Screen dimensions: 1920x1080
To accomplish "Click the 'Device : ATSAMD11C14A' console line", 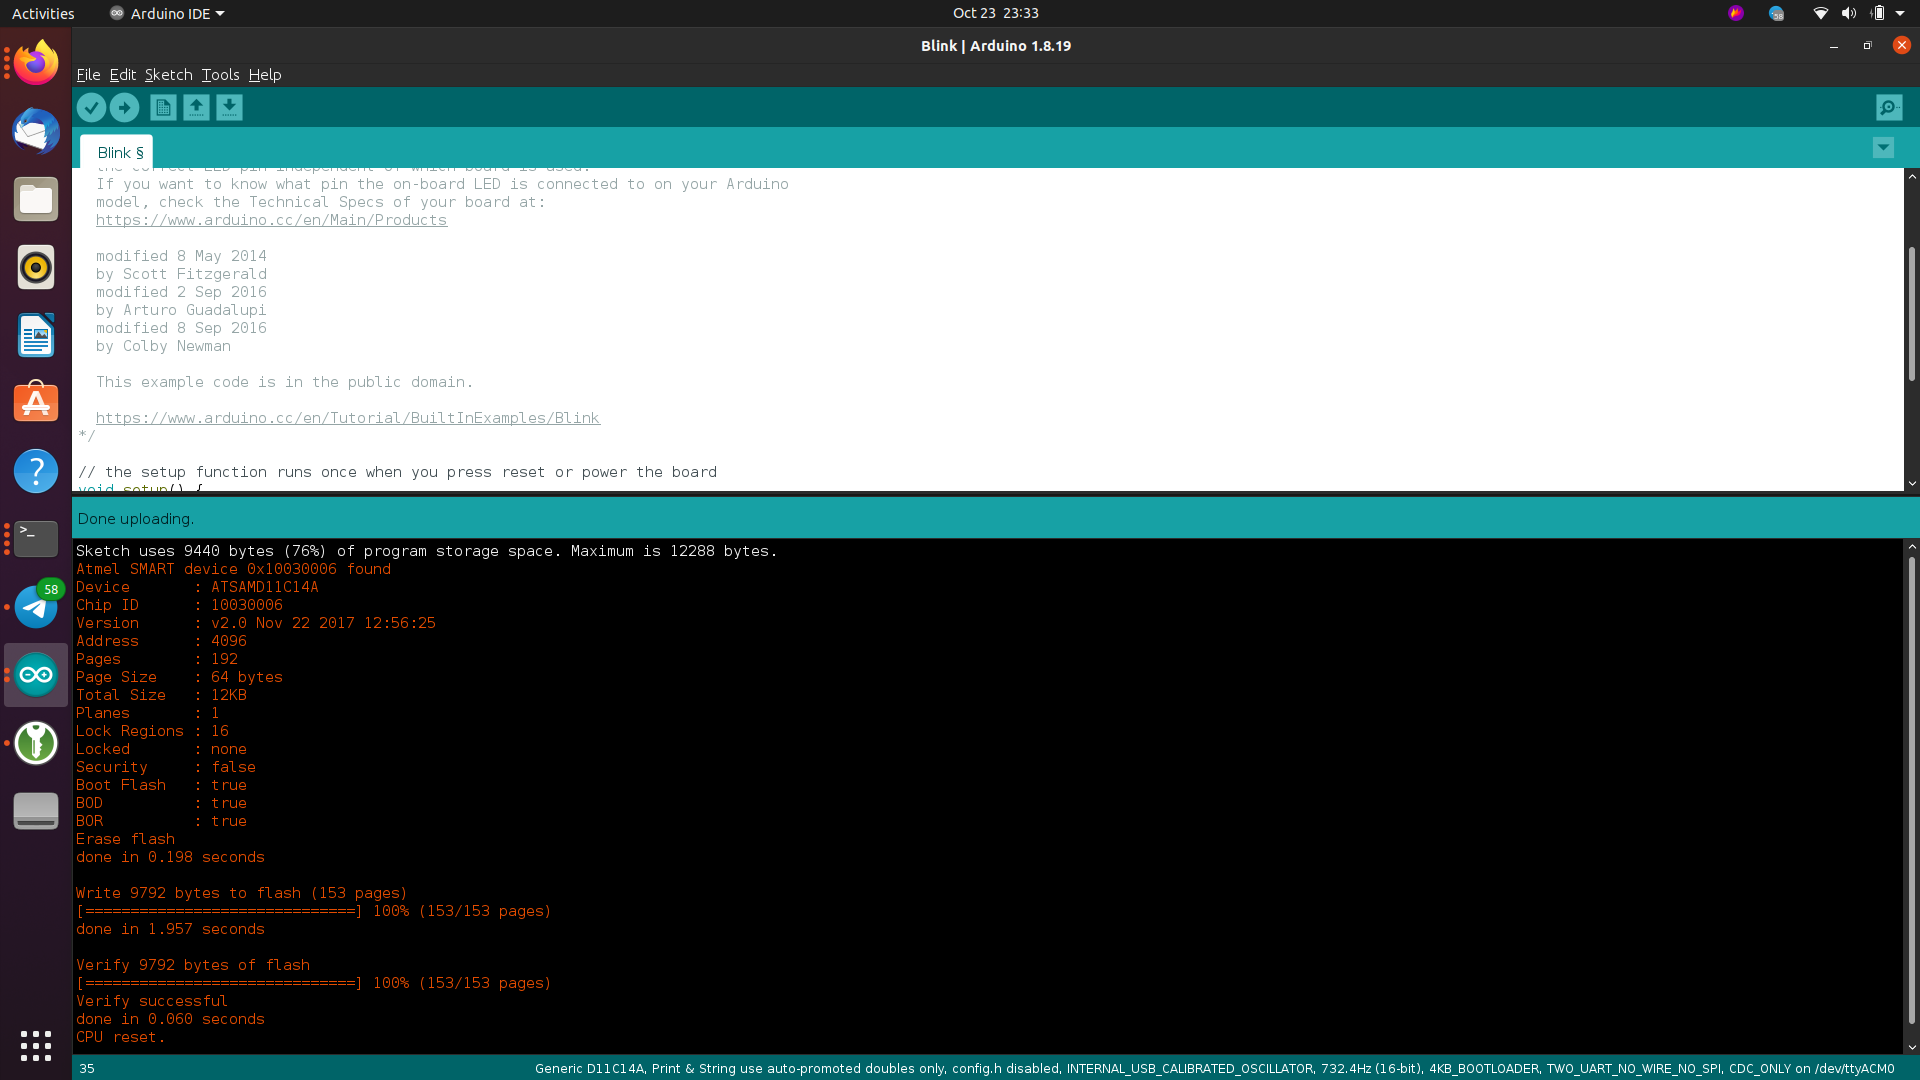I will 197,587.
